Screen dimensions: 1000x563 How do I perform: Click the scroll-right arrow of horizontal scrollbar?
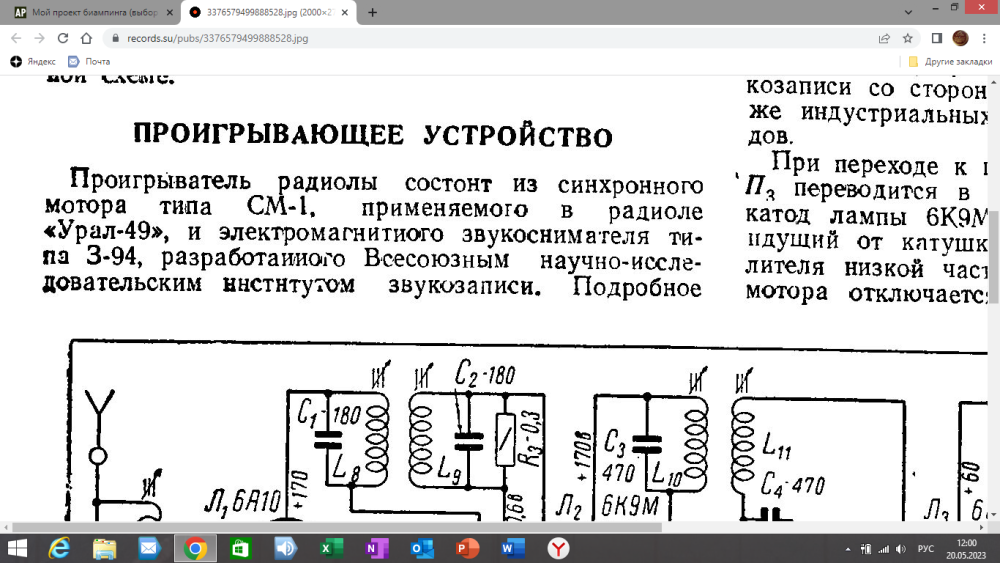pyautogui.click(x=982, y=527)
